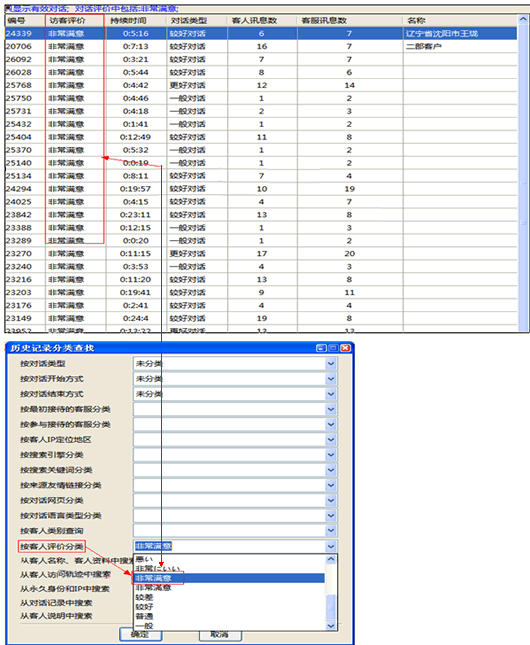
Task: Select conversation row 25768
Action: click(x=261, y=86)
